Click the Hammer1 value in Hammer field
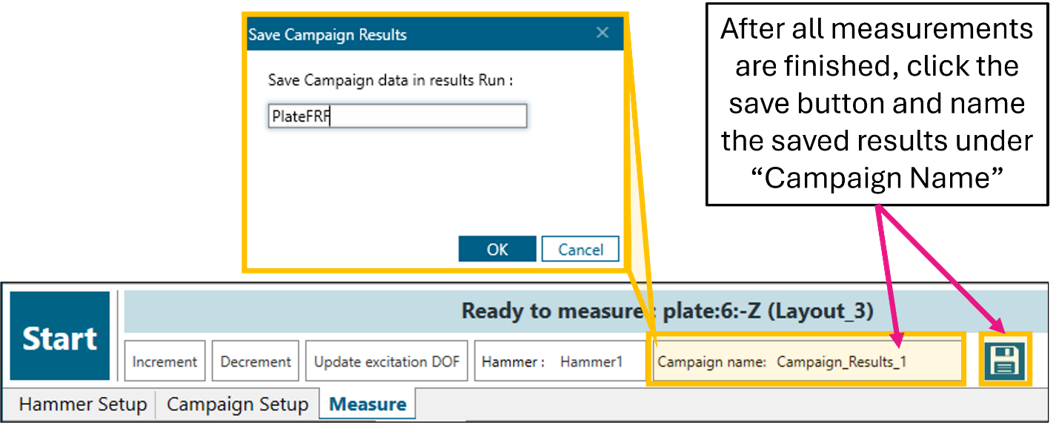Viewport: 1052px width, 423px height. [x=590, y=361]
